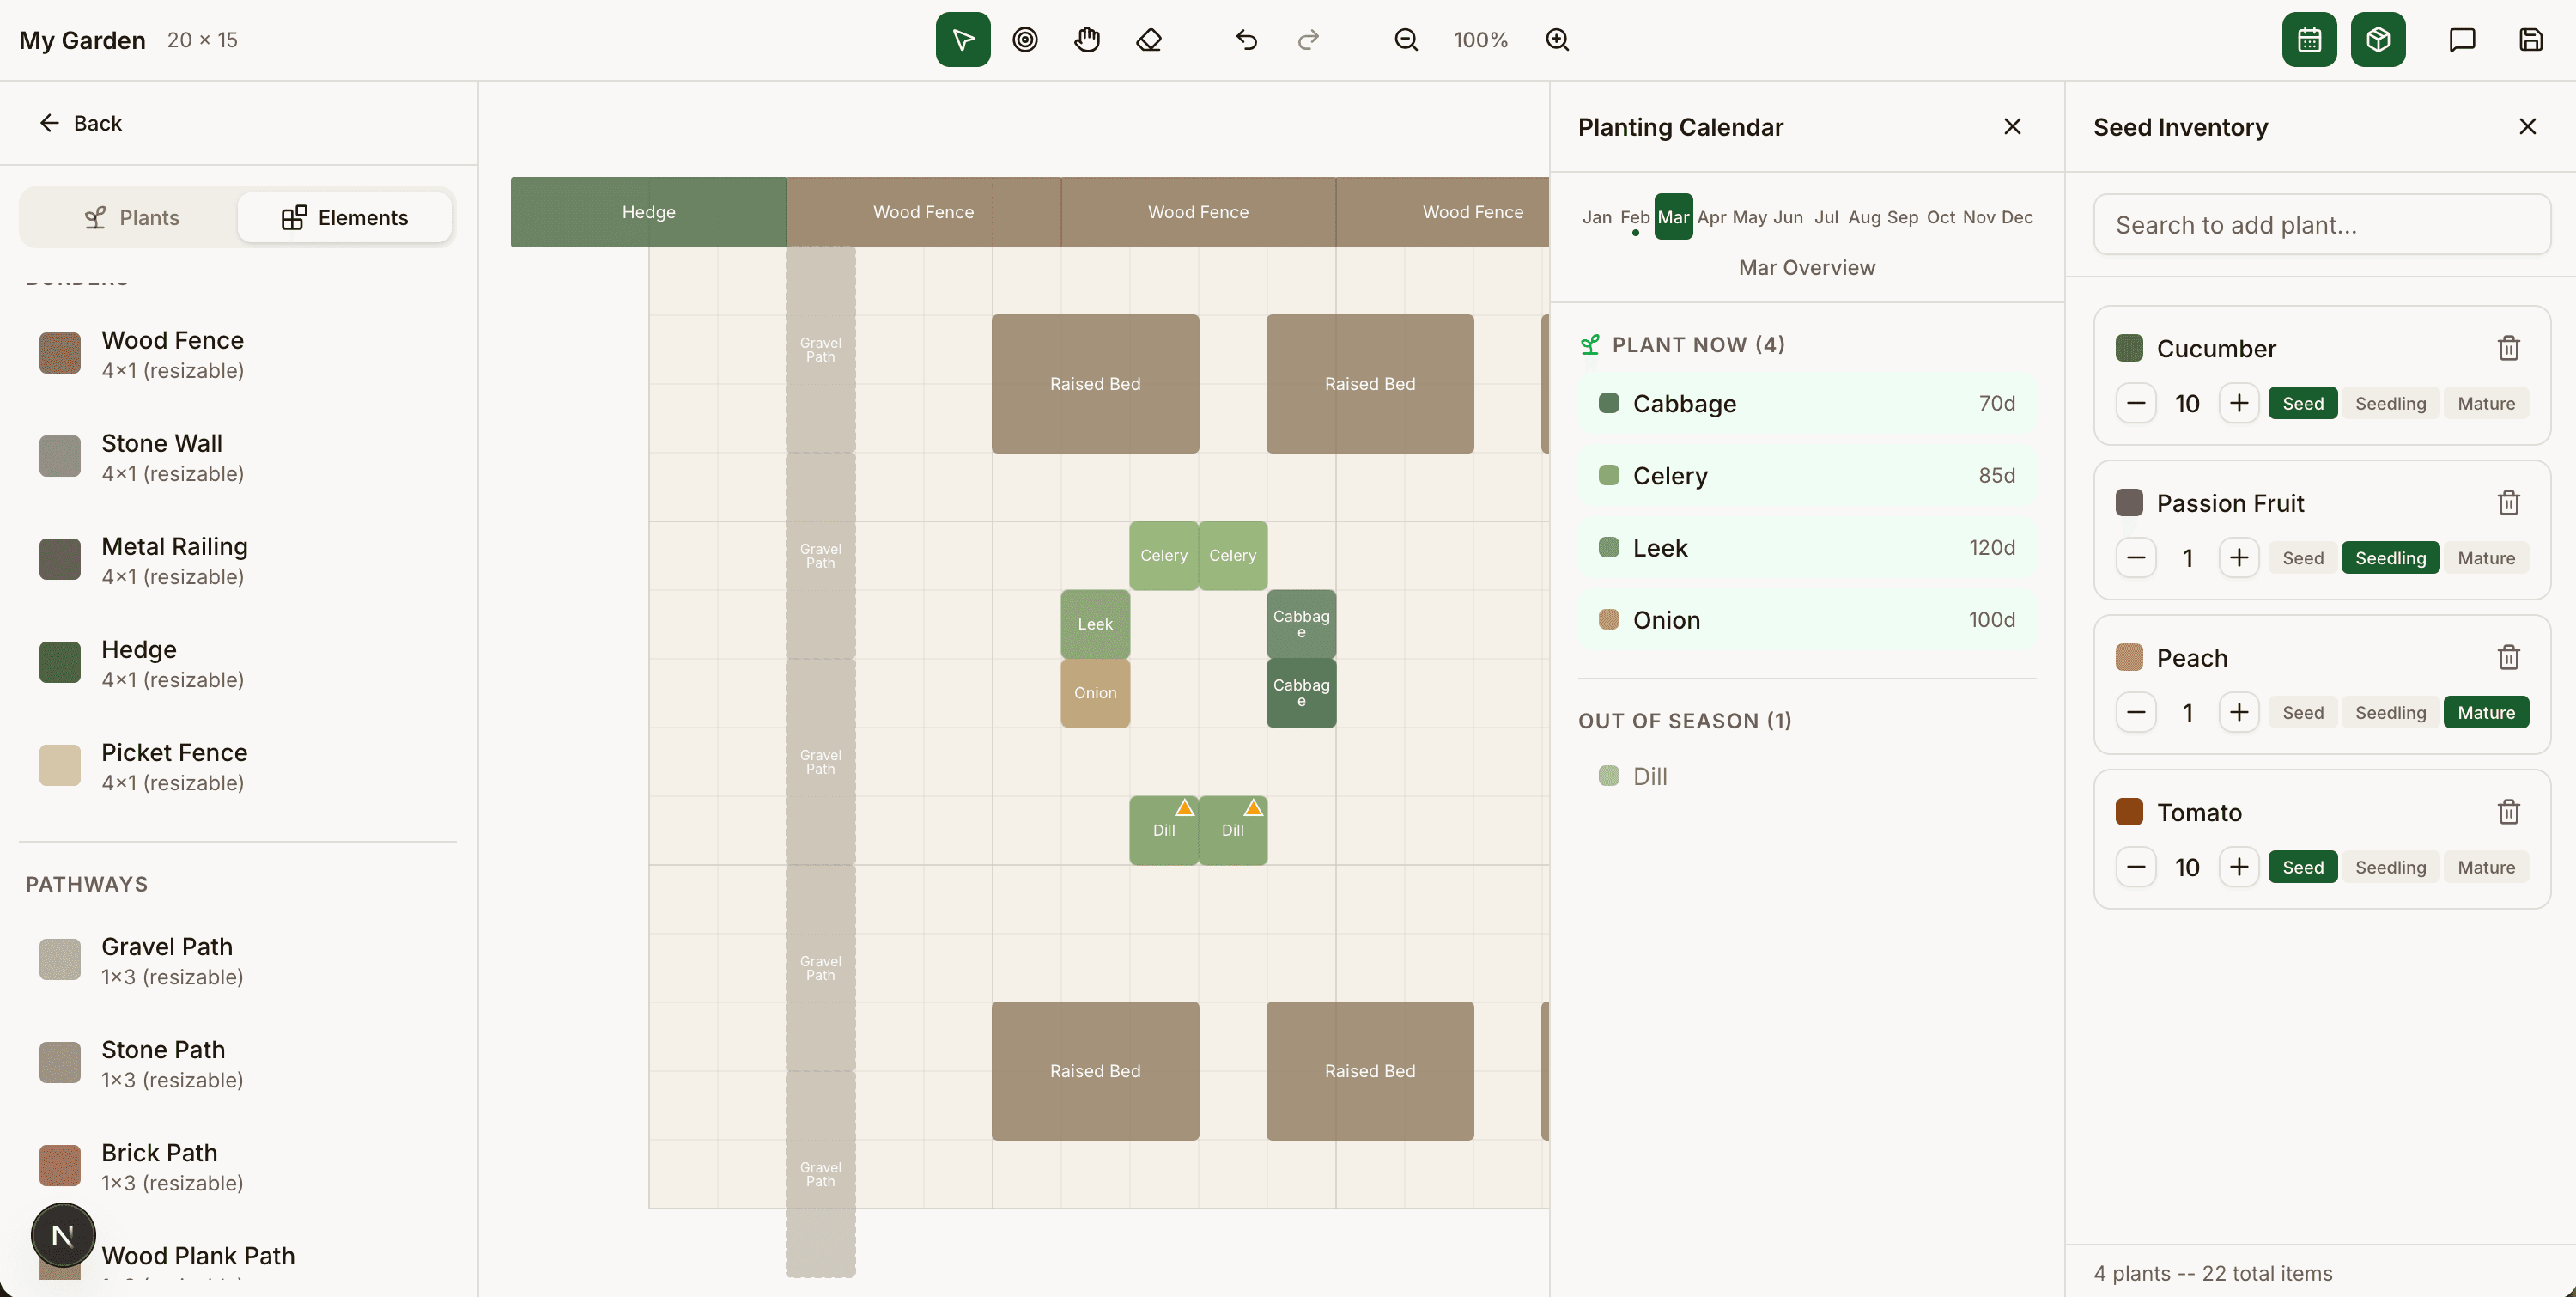Close the Planting Calendar panel

point(2013,126)
